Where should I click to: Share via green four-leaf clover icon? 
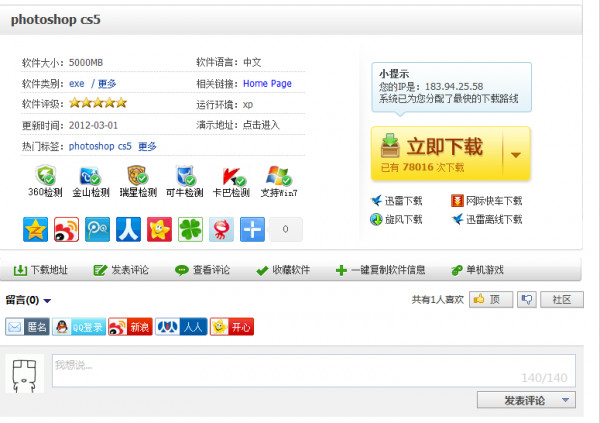point(190,229)
